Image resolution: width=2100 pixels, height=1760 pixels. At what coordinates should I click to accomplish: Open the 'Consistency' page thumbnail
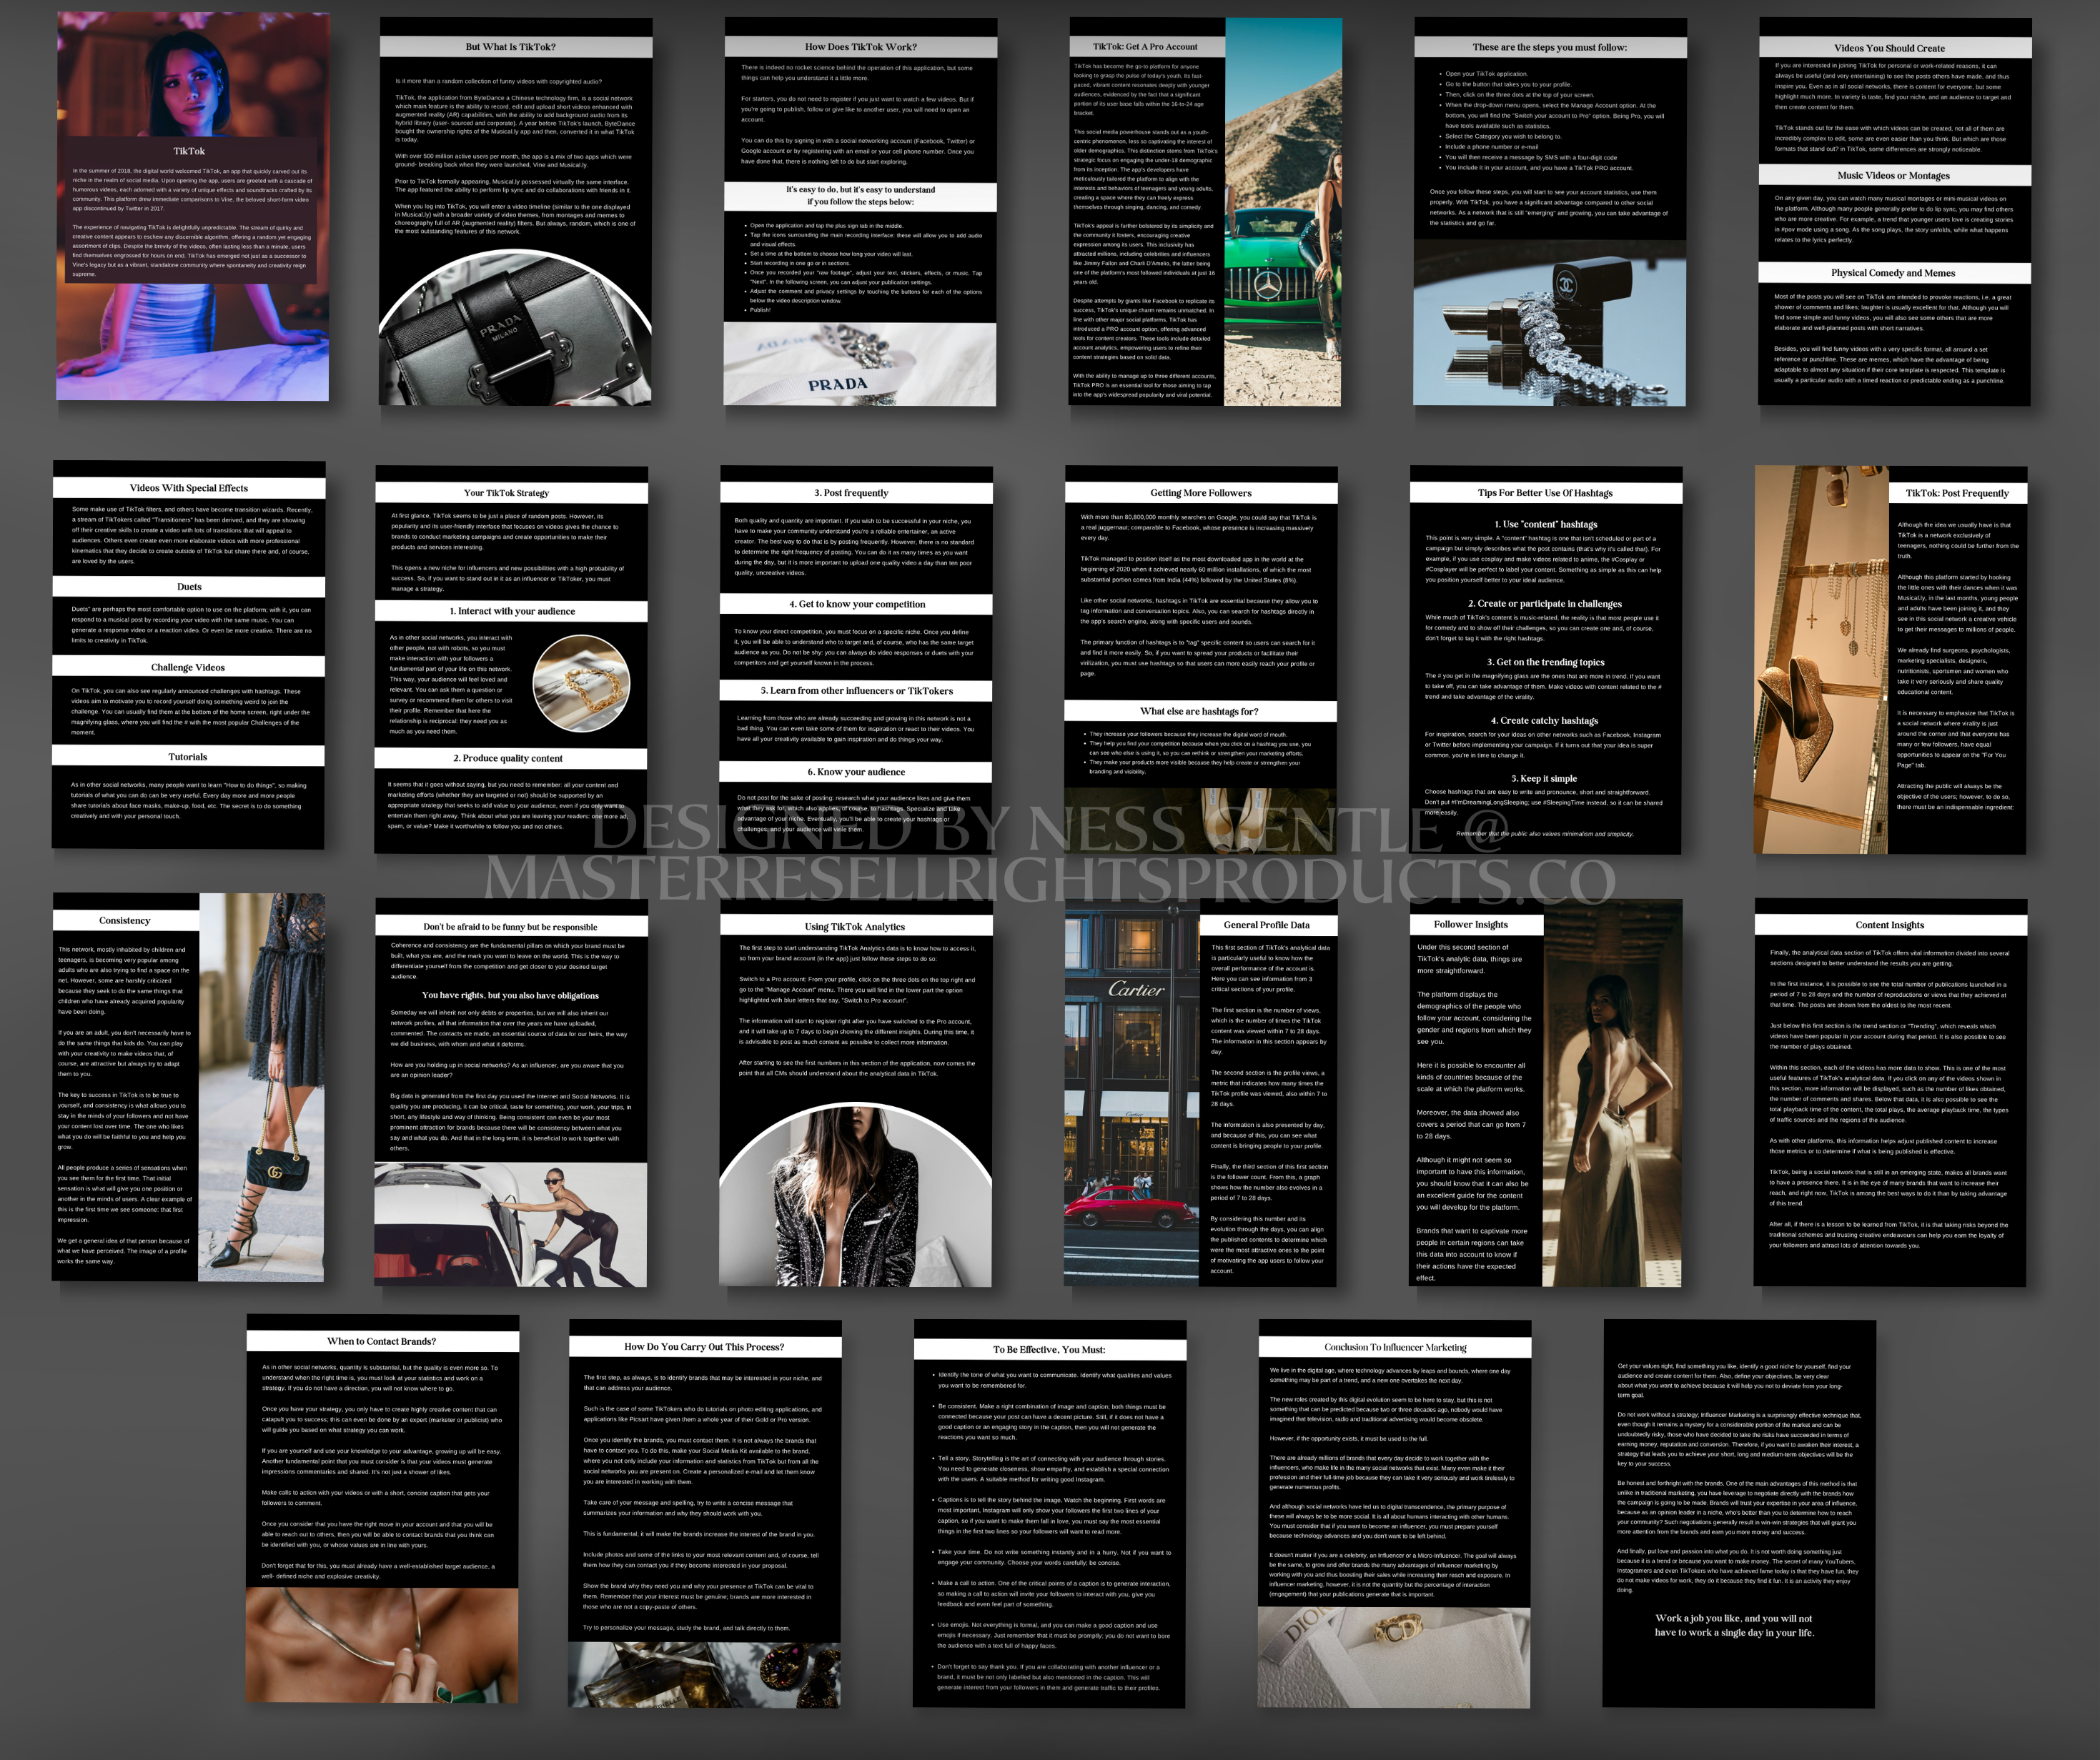click(x=188, y=1087)
